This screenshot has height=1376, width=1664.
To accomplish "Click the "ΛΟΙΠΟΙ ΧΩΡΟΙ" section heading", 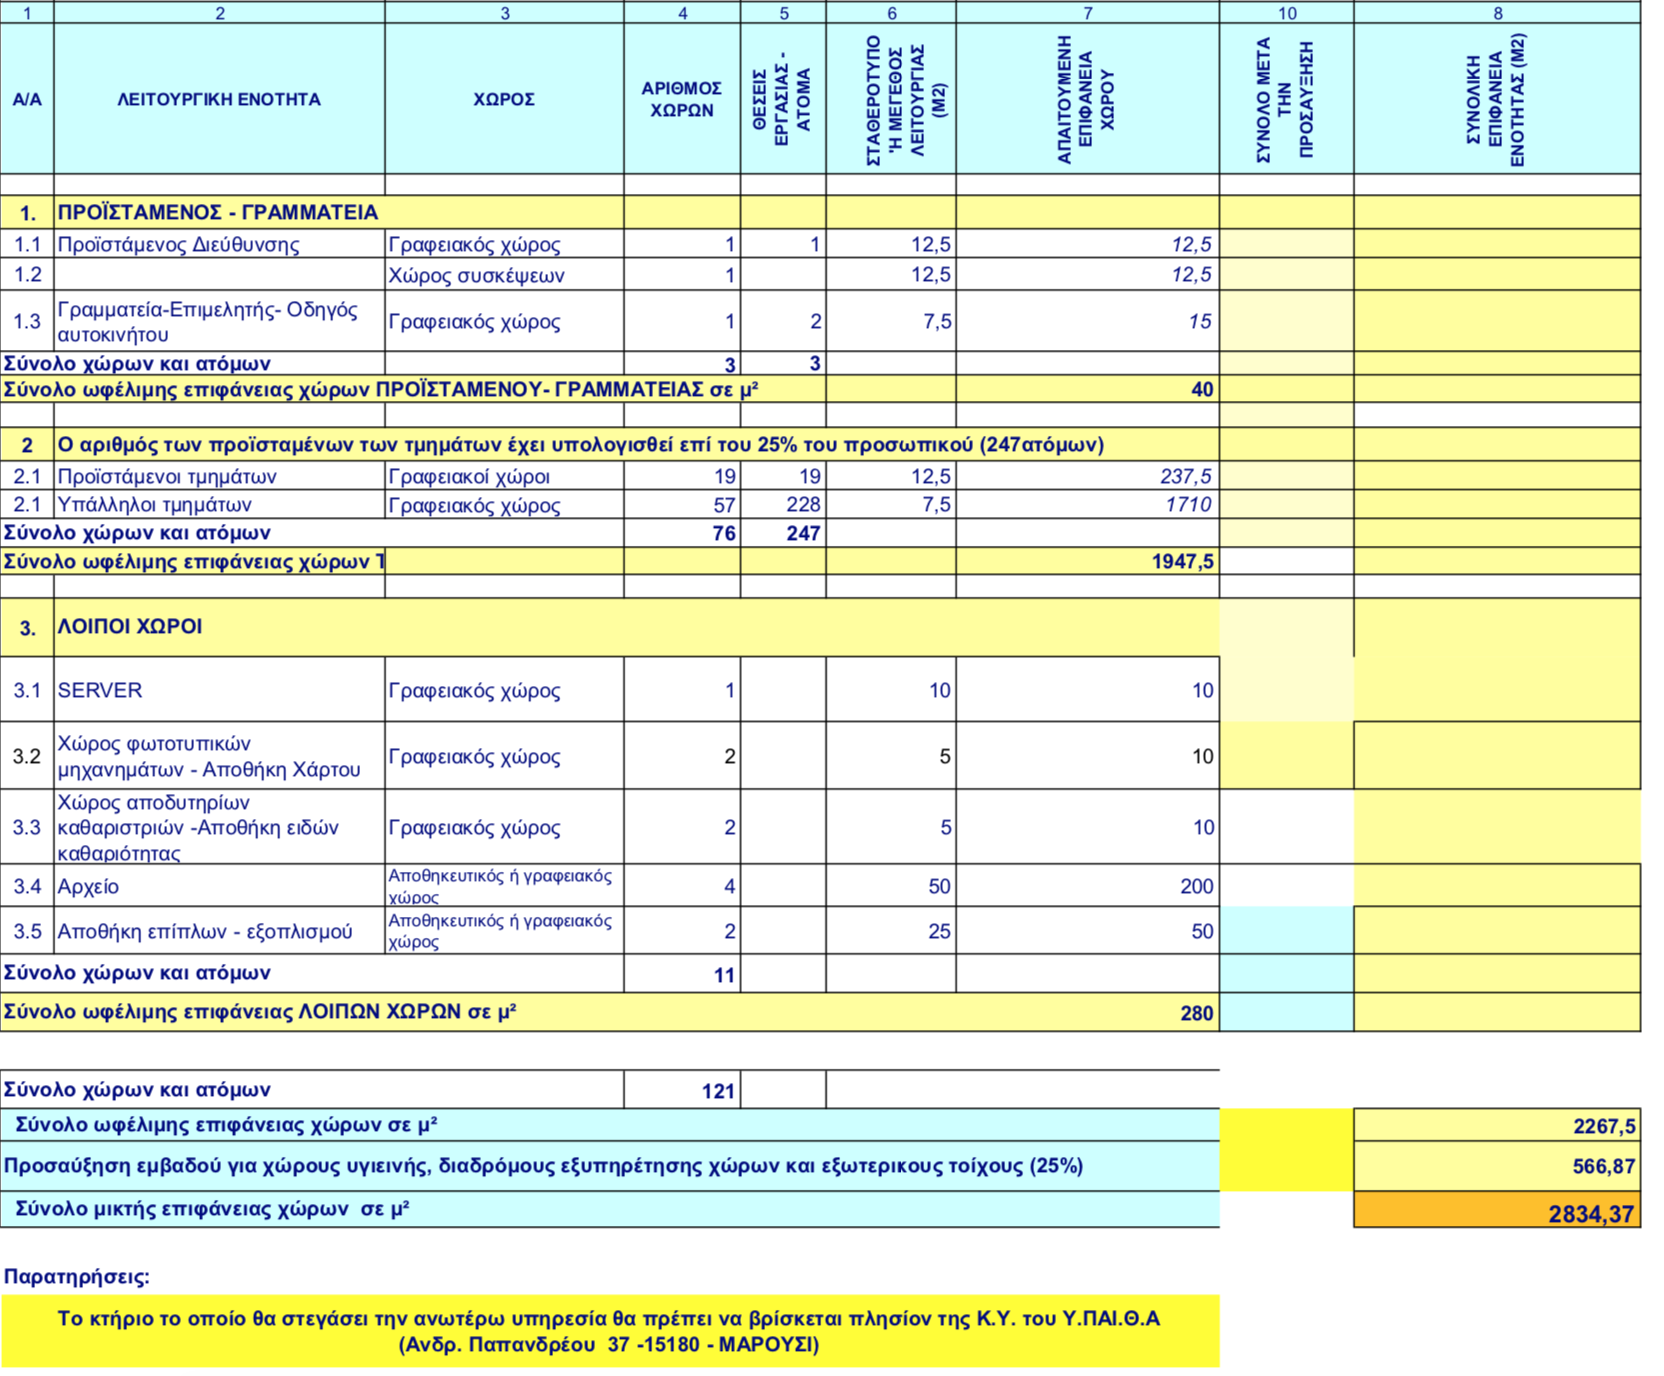I will pos(130,627).
